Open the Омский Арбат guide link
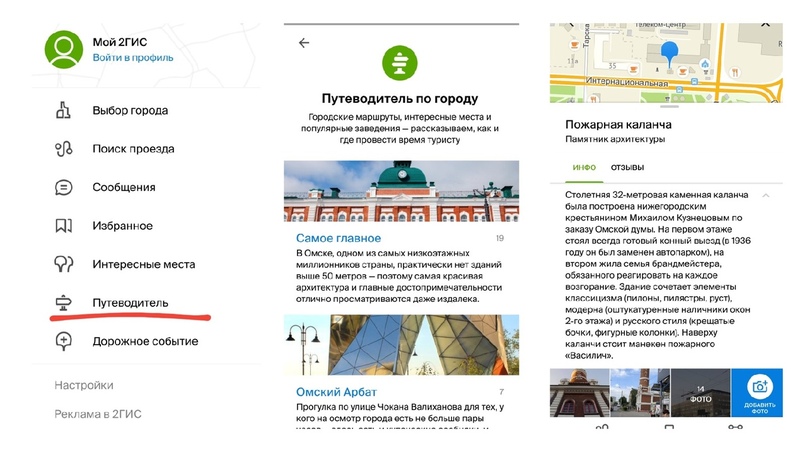This screenshot has width=807, height=453. point(336,392)
